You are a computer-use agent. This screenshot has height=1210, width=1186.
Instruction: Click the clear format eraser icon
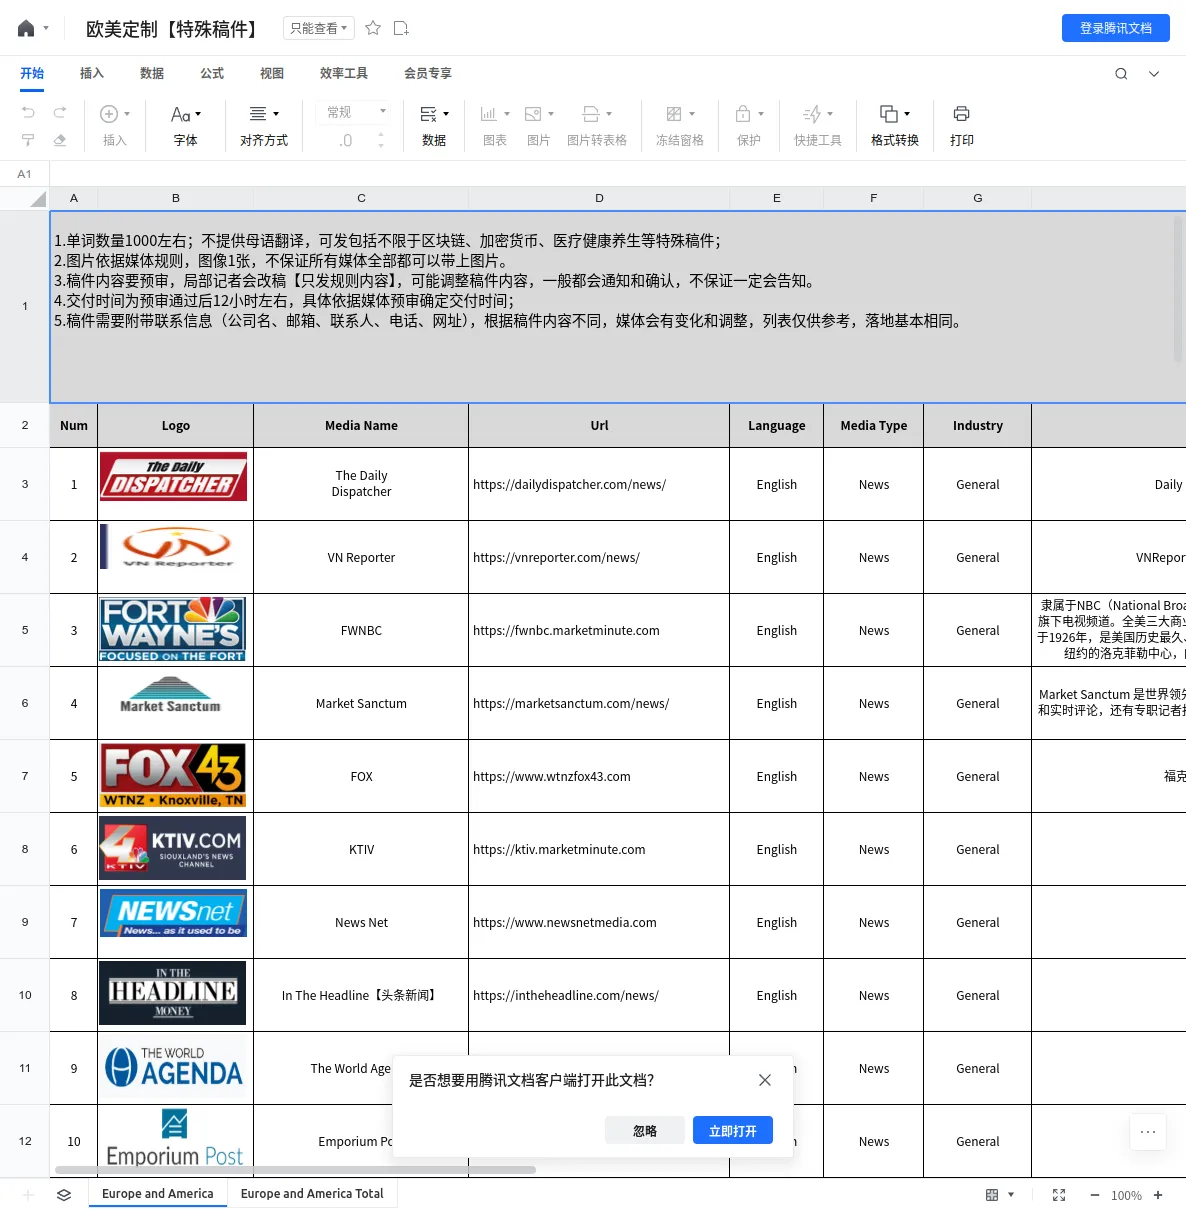(x=60, y=140)
